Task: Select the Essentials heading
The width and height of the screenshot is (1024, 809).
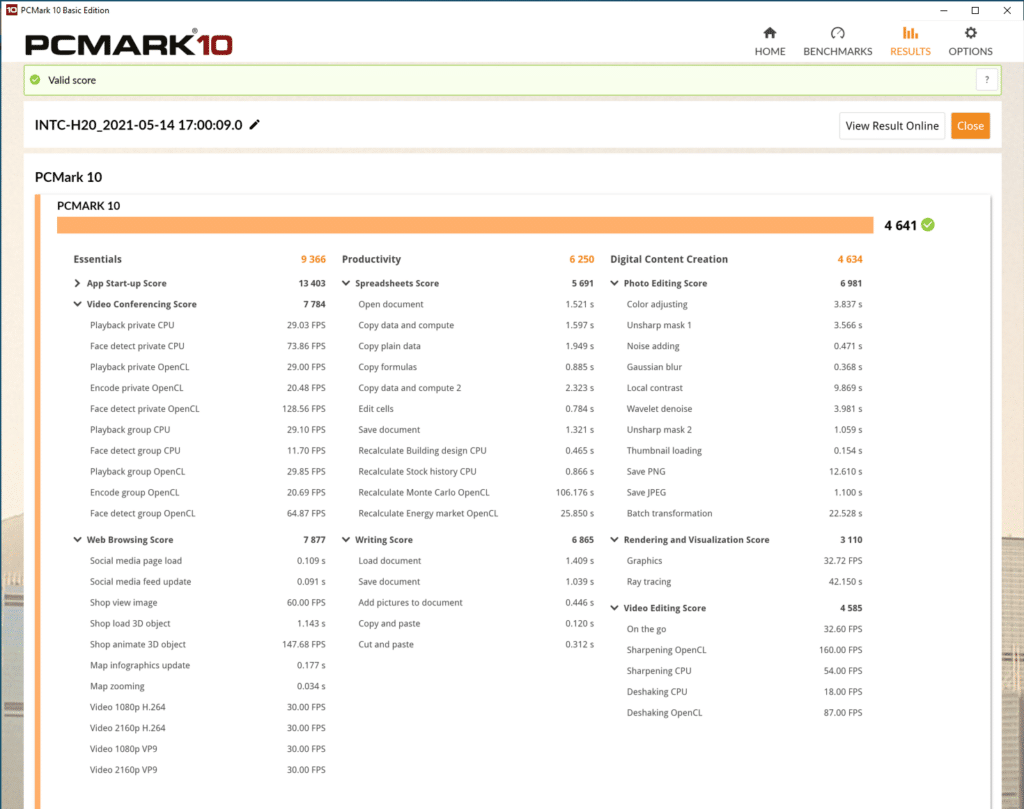Action: click(97, 259)
